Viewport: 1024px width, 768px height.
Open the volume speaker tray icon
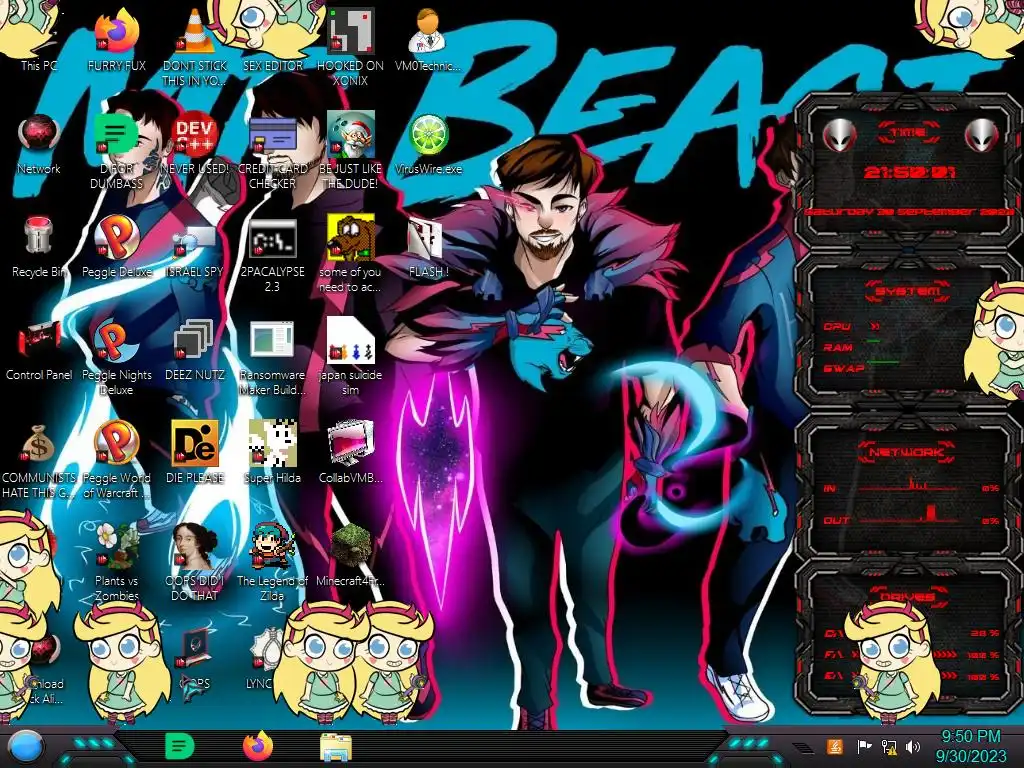tap(913, 746)
